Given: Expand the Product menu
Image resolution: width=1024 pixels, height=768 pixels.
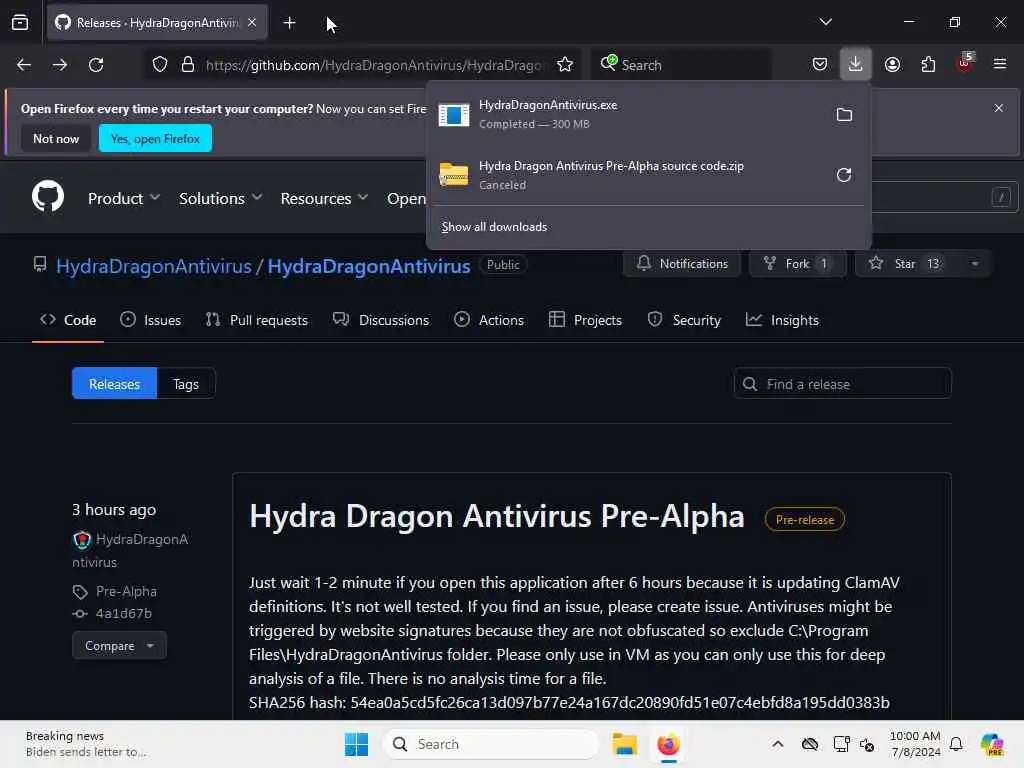Looking at the screenshot, I should [123, 198].
